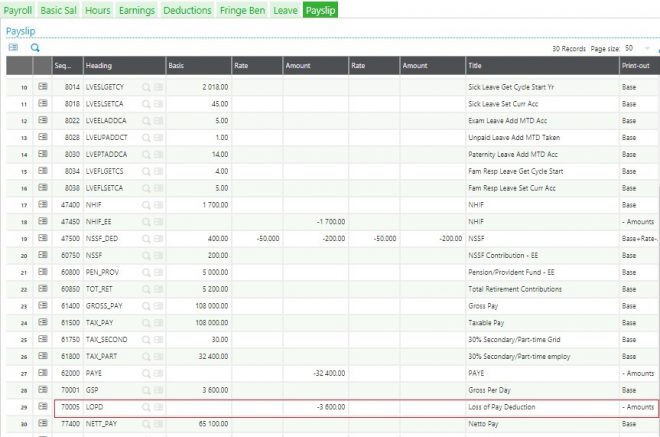Open the row detail icon for LVESLGETCY
660x437 pixels.
click(x=43, y=88)
